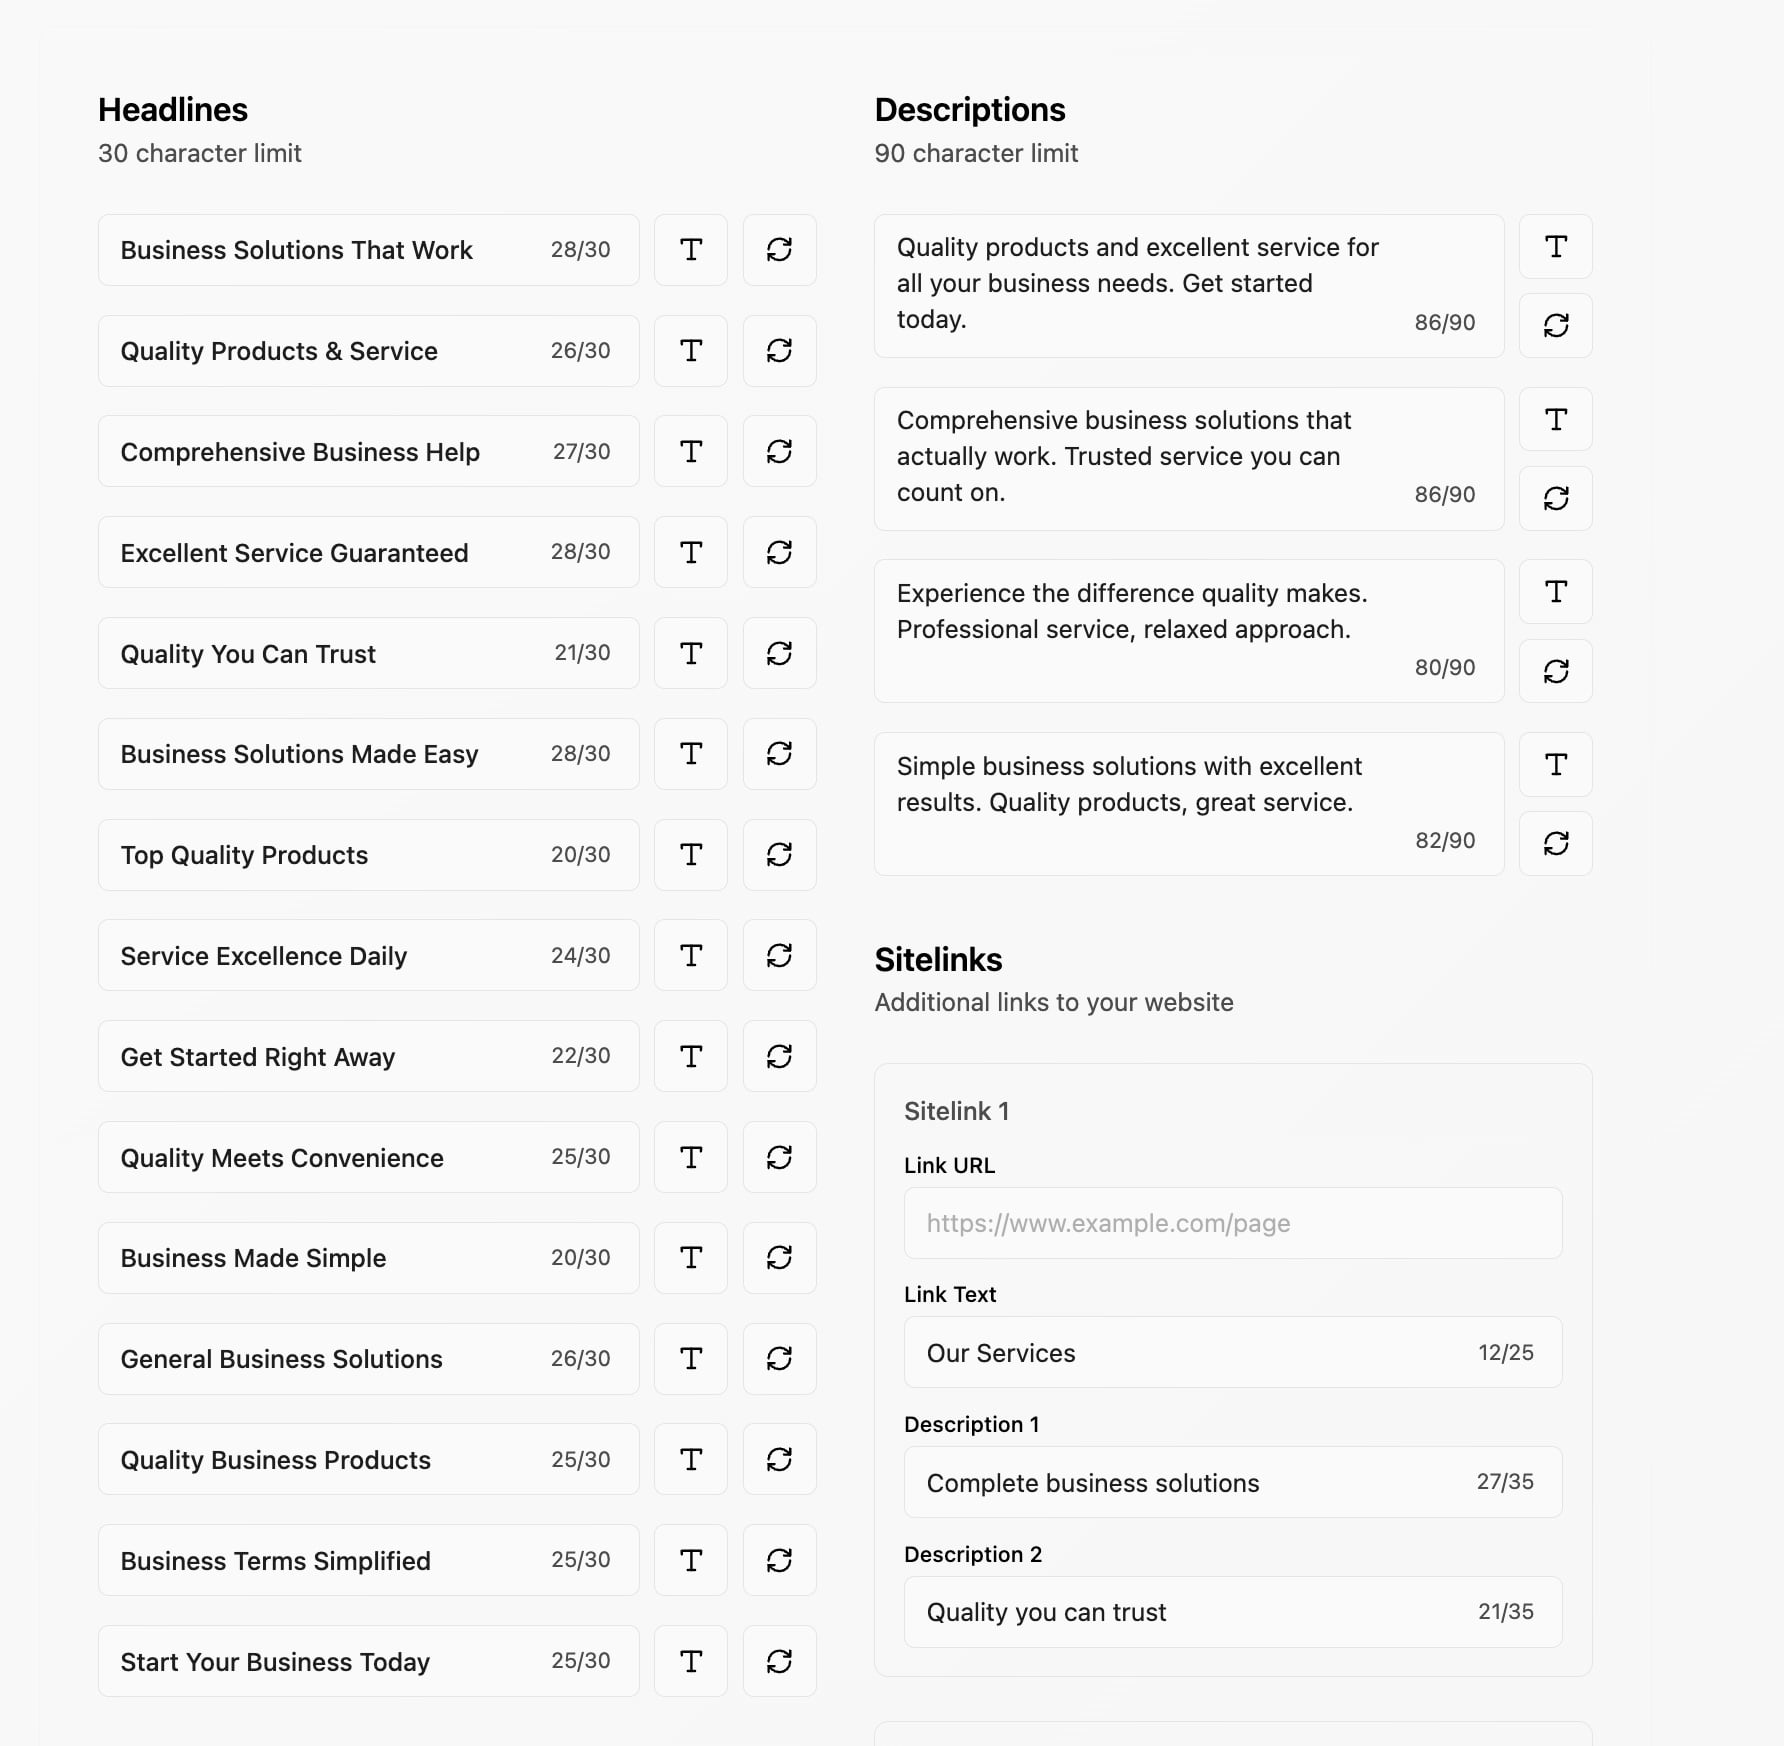Focus the 'Complete business solutions' description field

(1190, 1483)
